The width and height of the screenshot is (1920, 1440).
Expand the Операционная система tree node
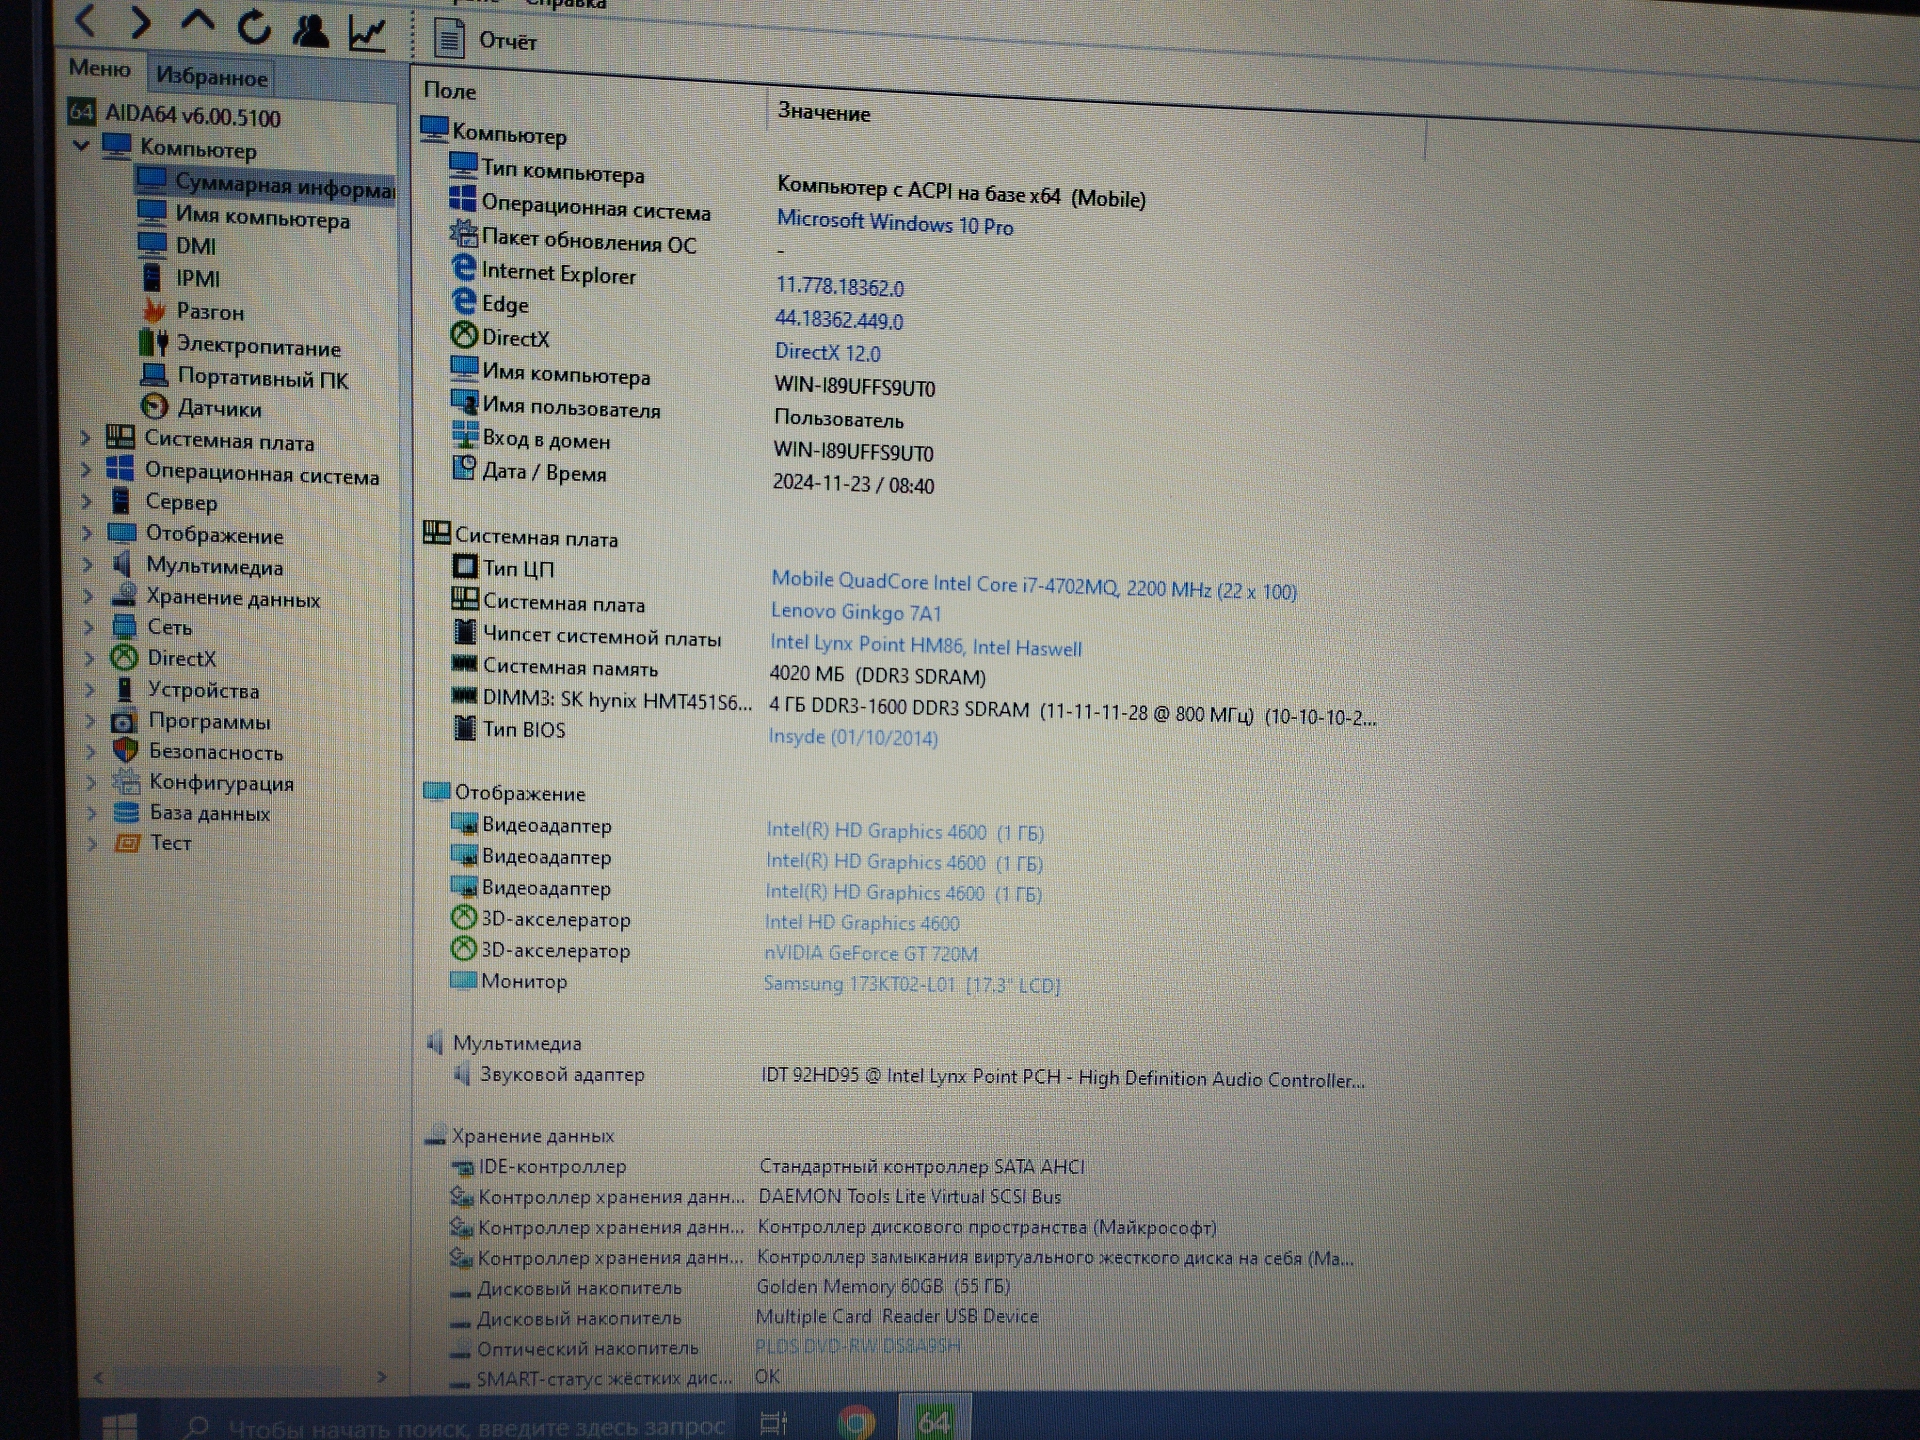click(86, 469)
